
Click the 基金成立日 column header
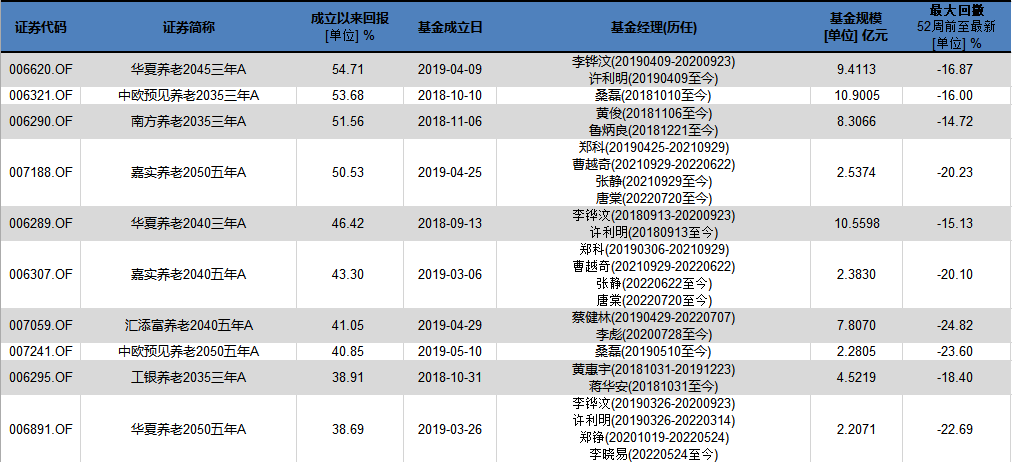[x=450, y=27]
